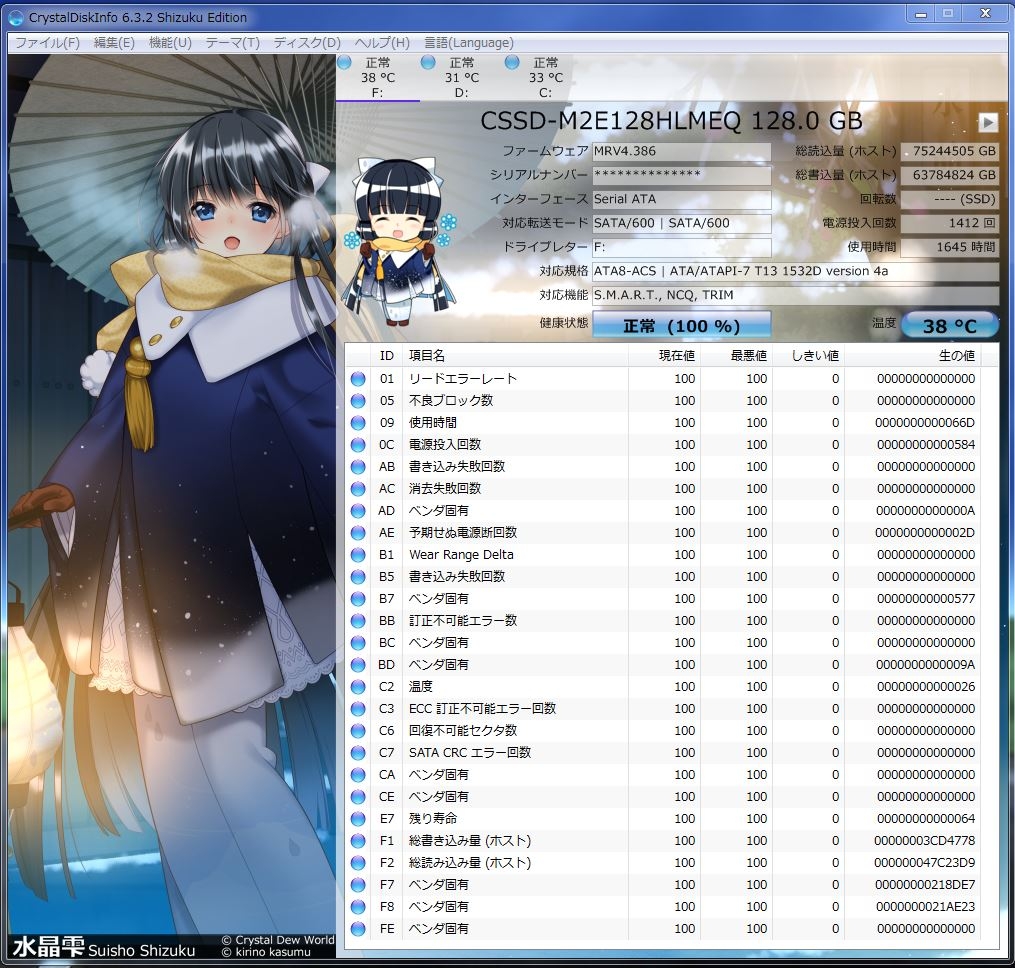Select the C: drive tab at 33 °C
The height and width of the screenshot is (968, 1015).
(x=546, y=77)
